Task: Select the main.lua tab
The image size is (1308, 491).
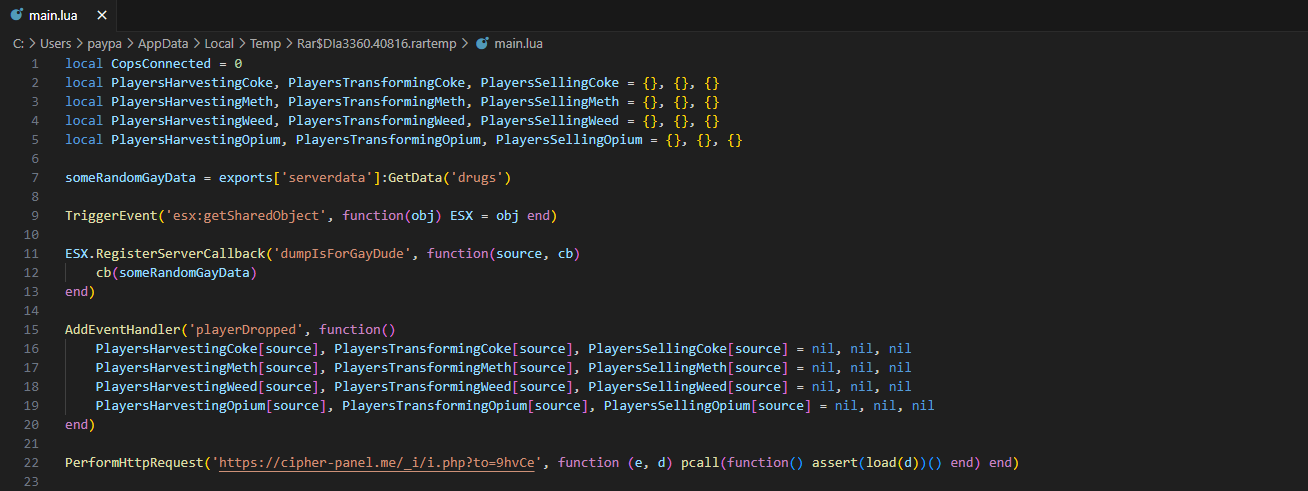Action: (60, 17)
